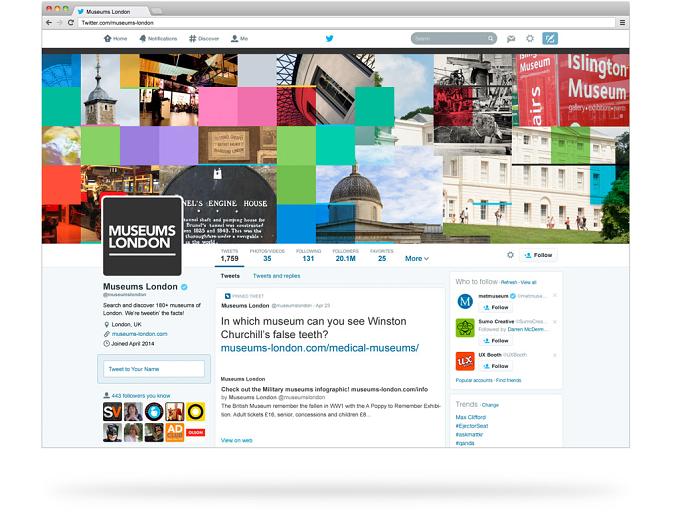Image resolution: width=680 pixels, height=510 pixels.
Task: View Followers count 20.1M
Action: (346, 255)
